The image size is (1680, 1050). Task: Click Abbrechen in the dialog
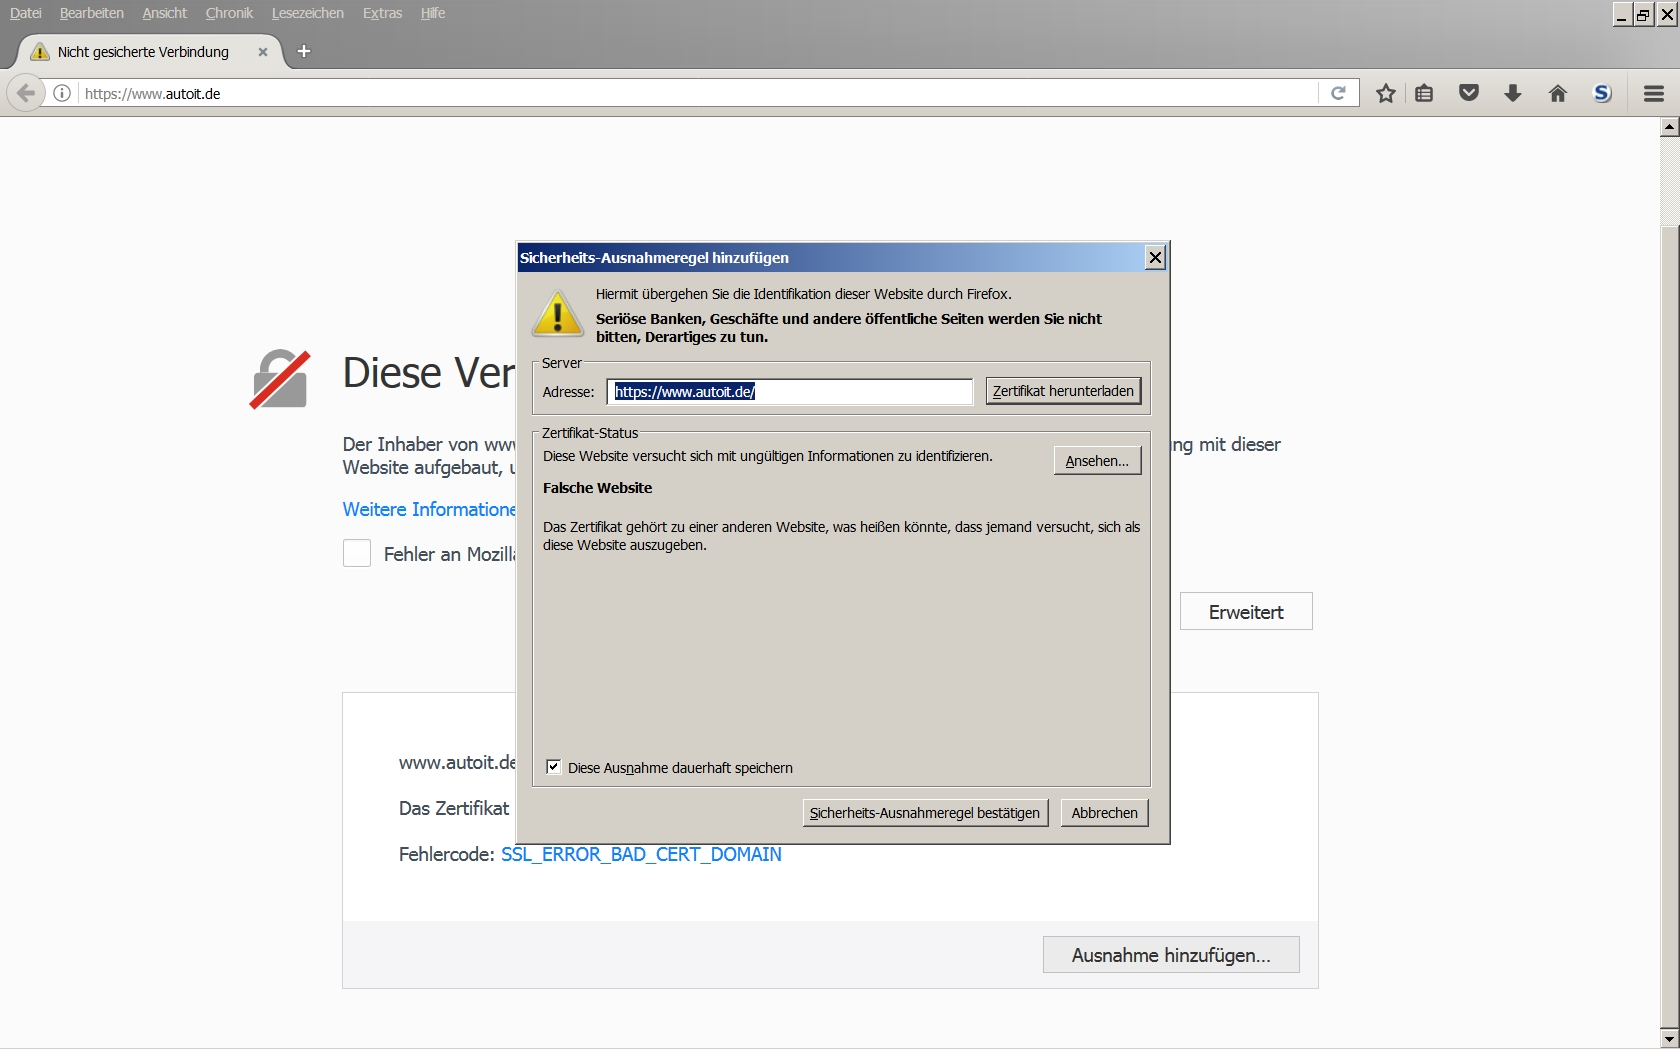pos(1104,813)
